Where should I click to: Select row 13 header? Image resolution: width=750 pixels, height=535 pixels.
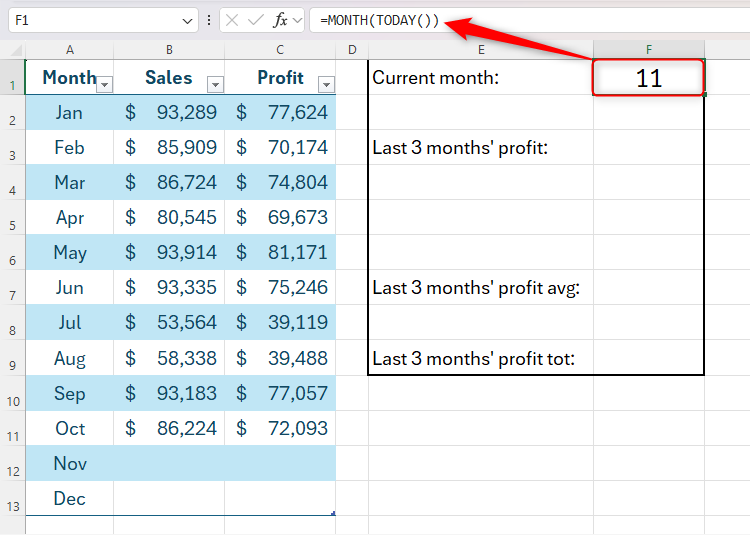tap(12, 499)
